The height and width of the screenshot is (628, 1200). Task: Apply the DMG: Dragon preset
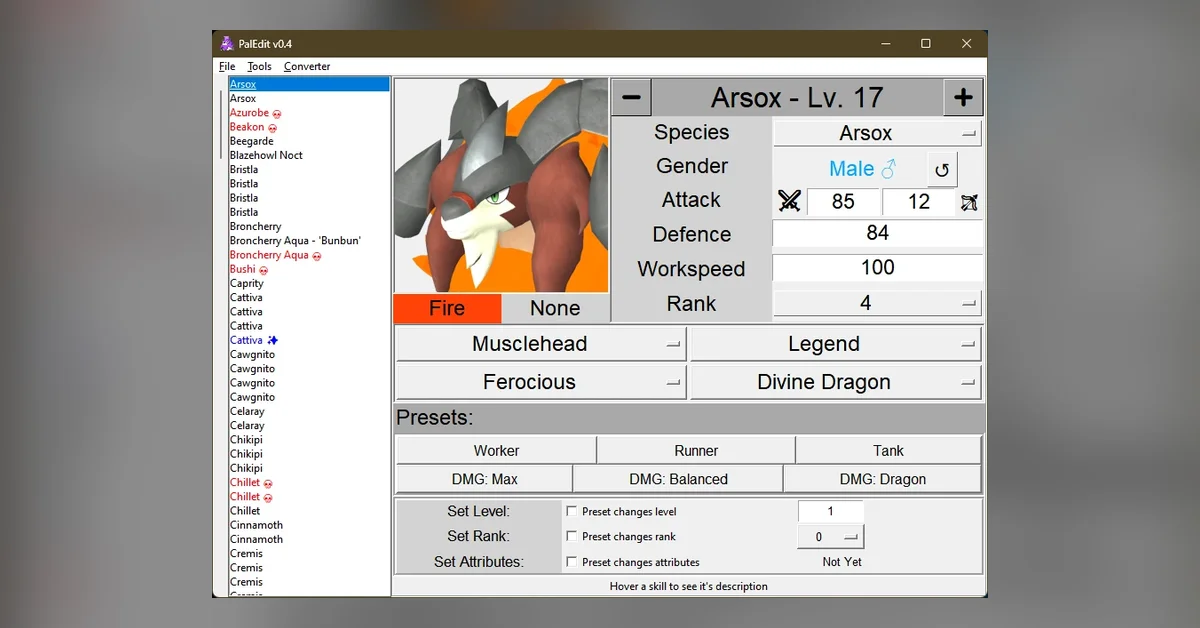pos(883,479)
